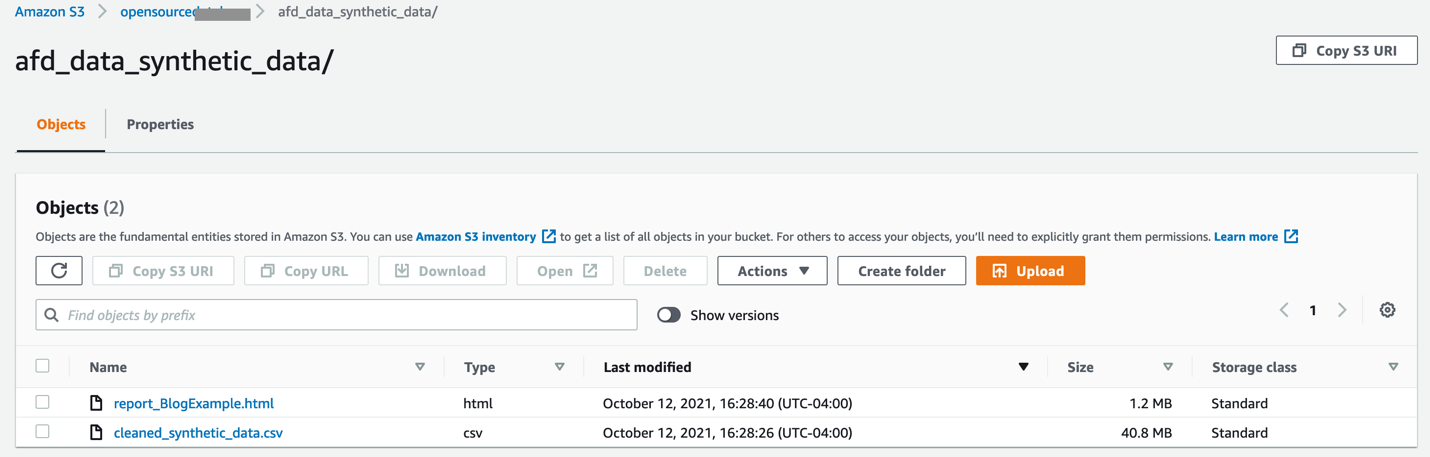
Task: Click the Amazon S3 inventory external link icon
Action: [x=549, y=237]
